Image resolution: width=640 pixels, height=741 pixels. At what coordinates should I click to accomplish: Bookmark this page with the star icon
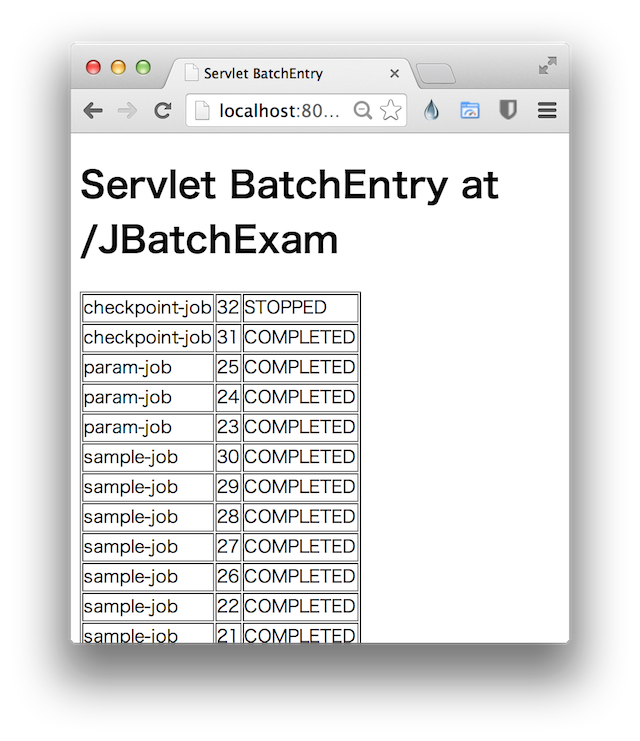click(390, 111)
